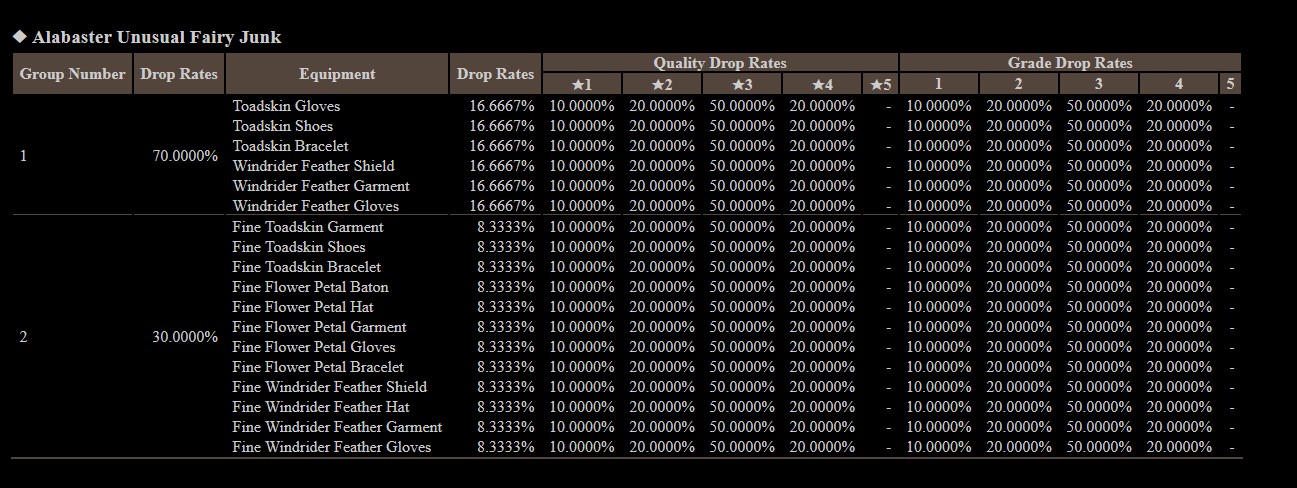Screen dimensions: 1297x488
Task: Select the ★1 quality column header
Action: point(582,84)
